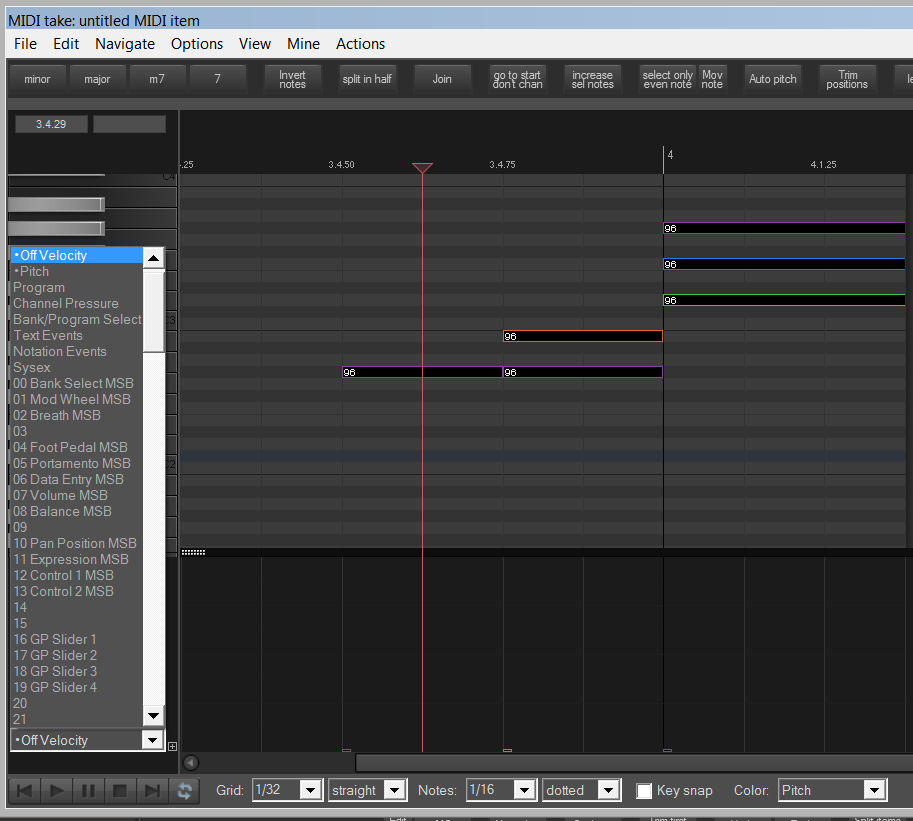This screenshot has height=821, width=913.
Task: Open the Actions menu
Action: pyautogui.click(x=360, y=44)
